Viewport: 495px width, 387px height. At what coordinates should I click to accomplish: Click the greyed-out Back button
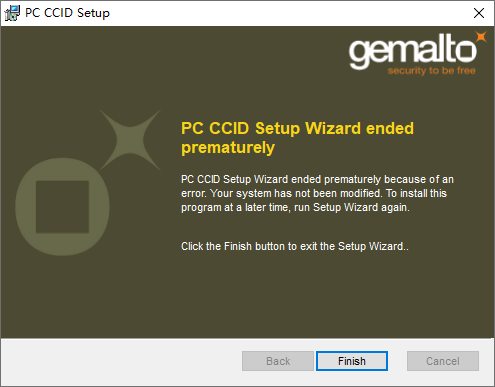tap(278, 361)
